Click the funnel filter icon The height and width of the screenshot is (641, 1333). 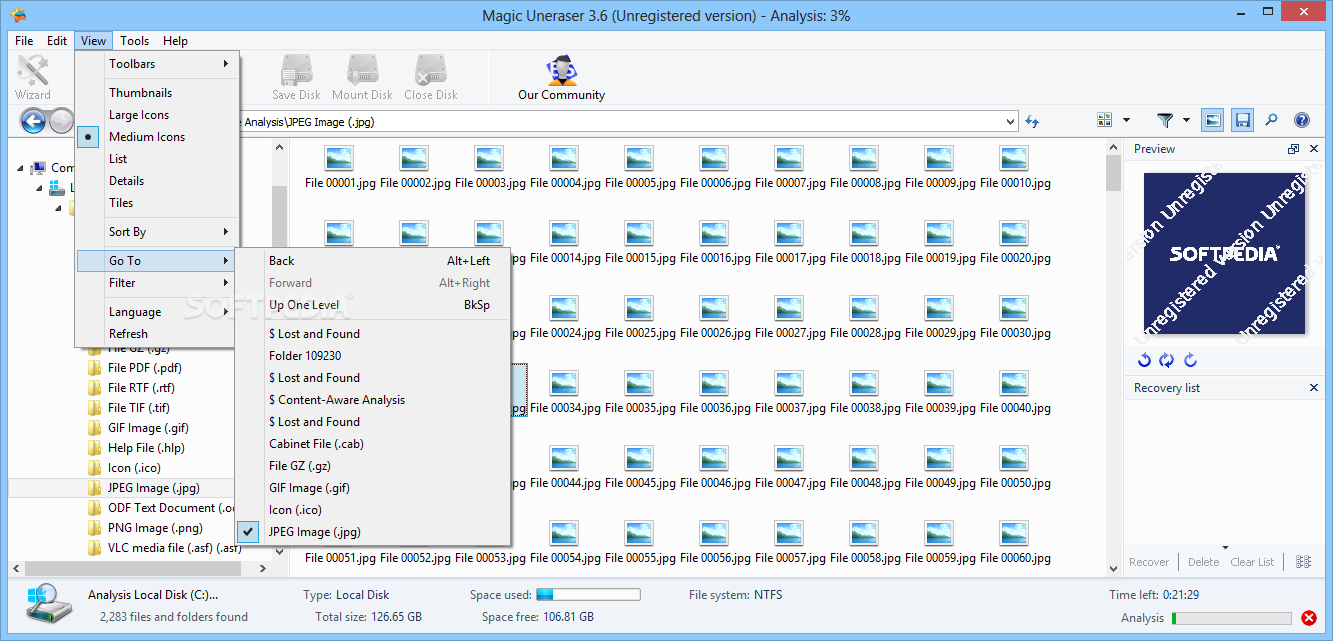click(x=1165, y=120)
